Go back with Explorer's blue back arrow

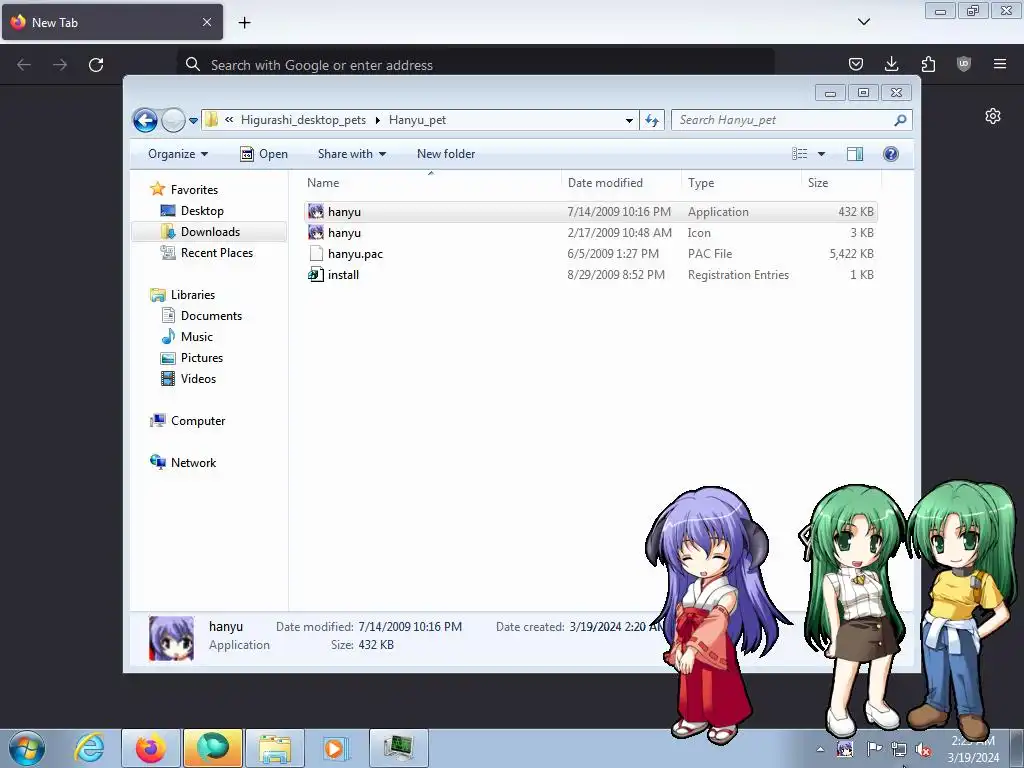[145, 120]
